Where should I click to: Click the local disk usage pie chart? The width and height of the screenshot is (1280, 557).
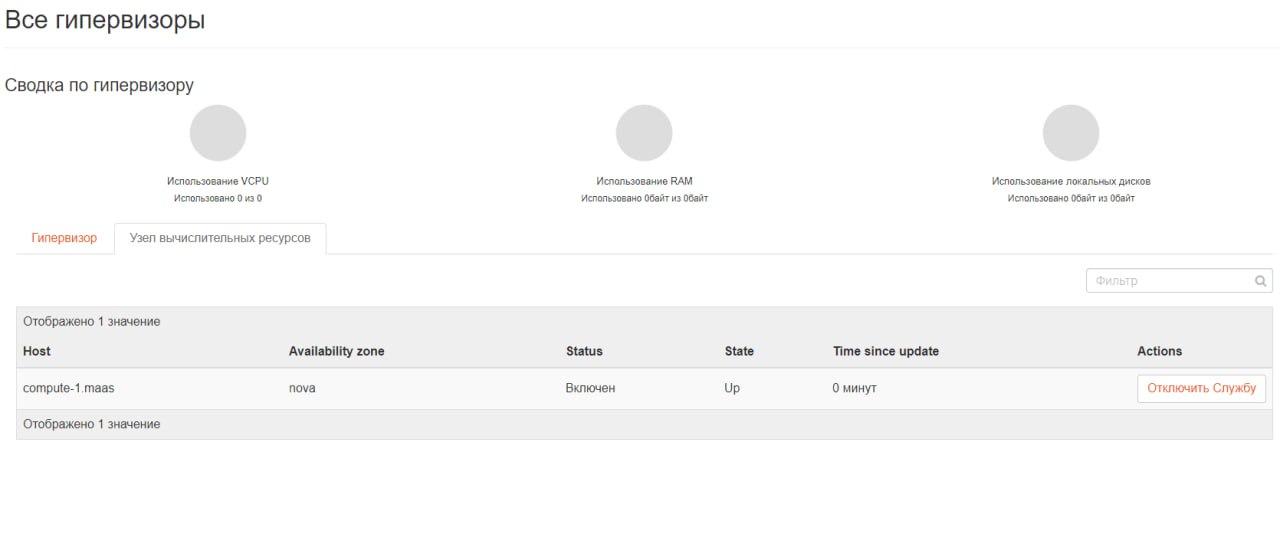pos(1071,133)
